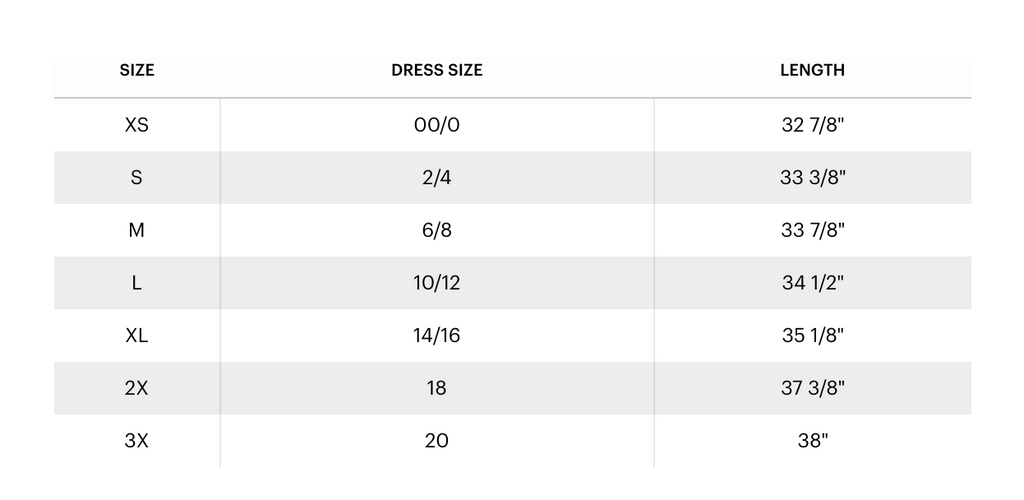The width and height of the screenshot is (1024, 500).
Task: Click the 32 7/8" length value
Action: [812, 125]
